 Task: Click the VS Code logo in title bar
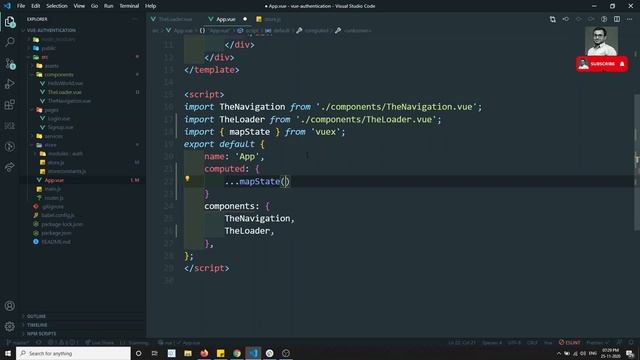(x=7, y=6)
